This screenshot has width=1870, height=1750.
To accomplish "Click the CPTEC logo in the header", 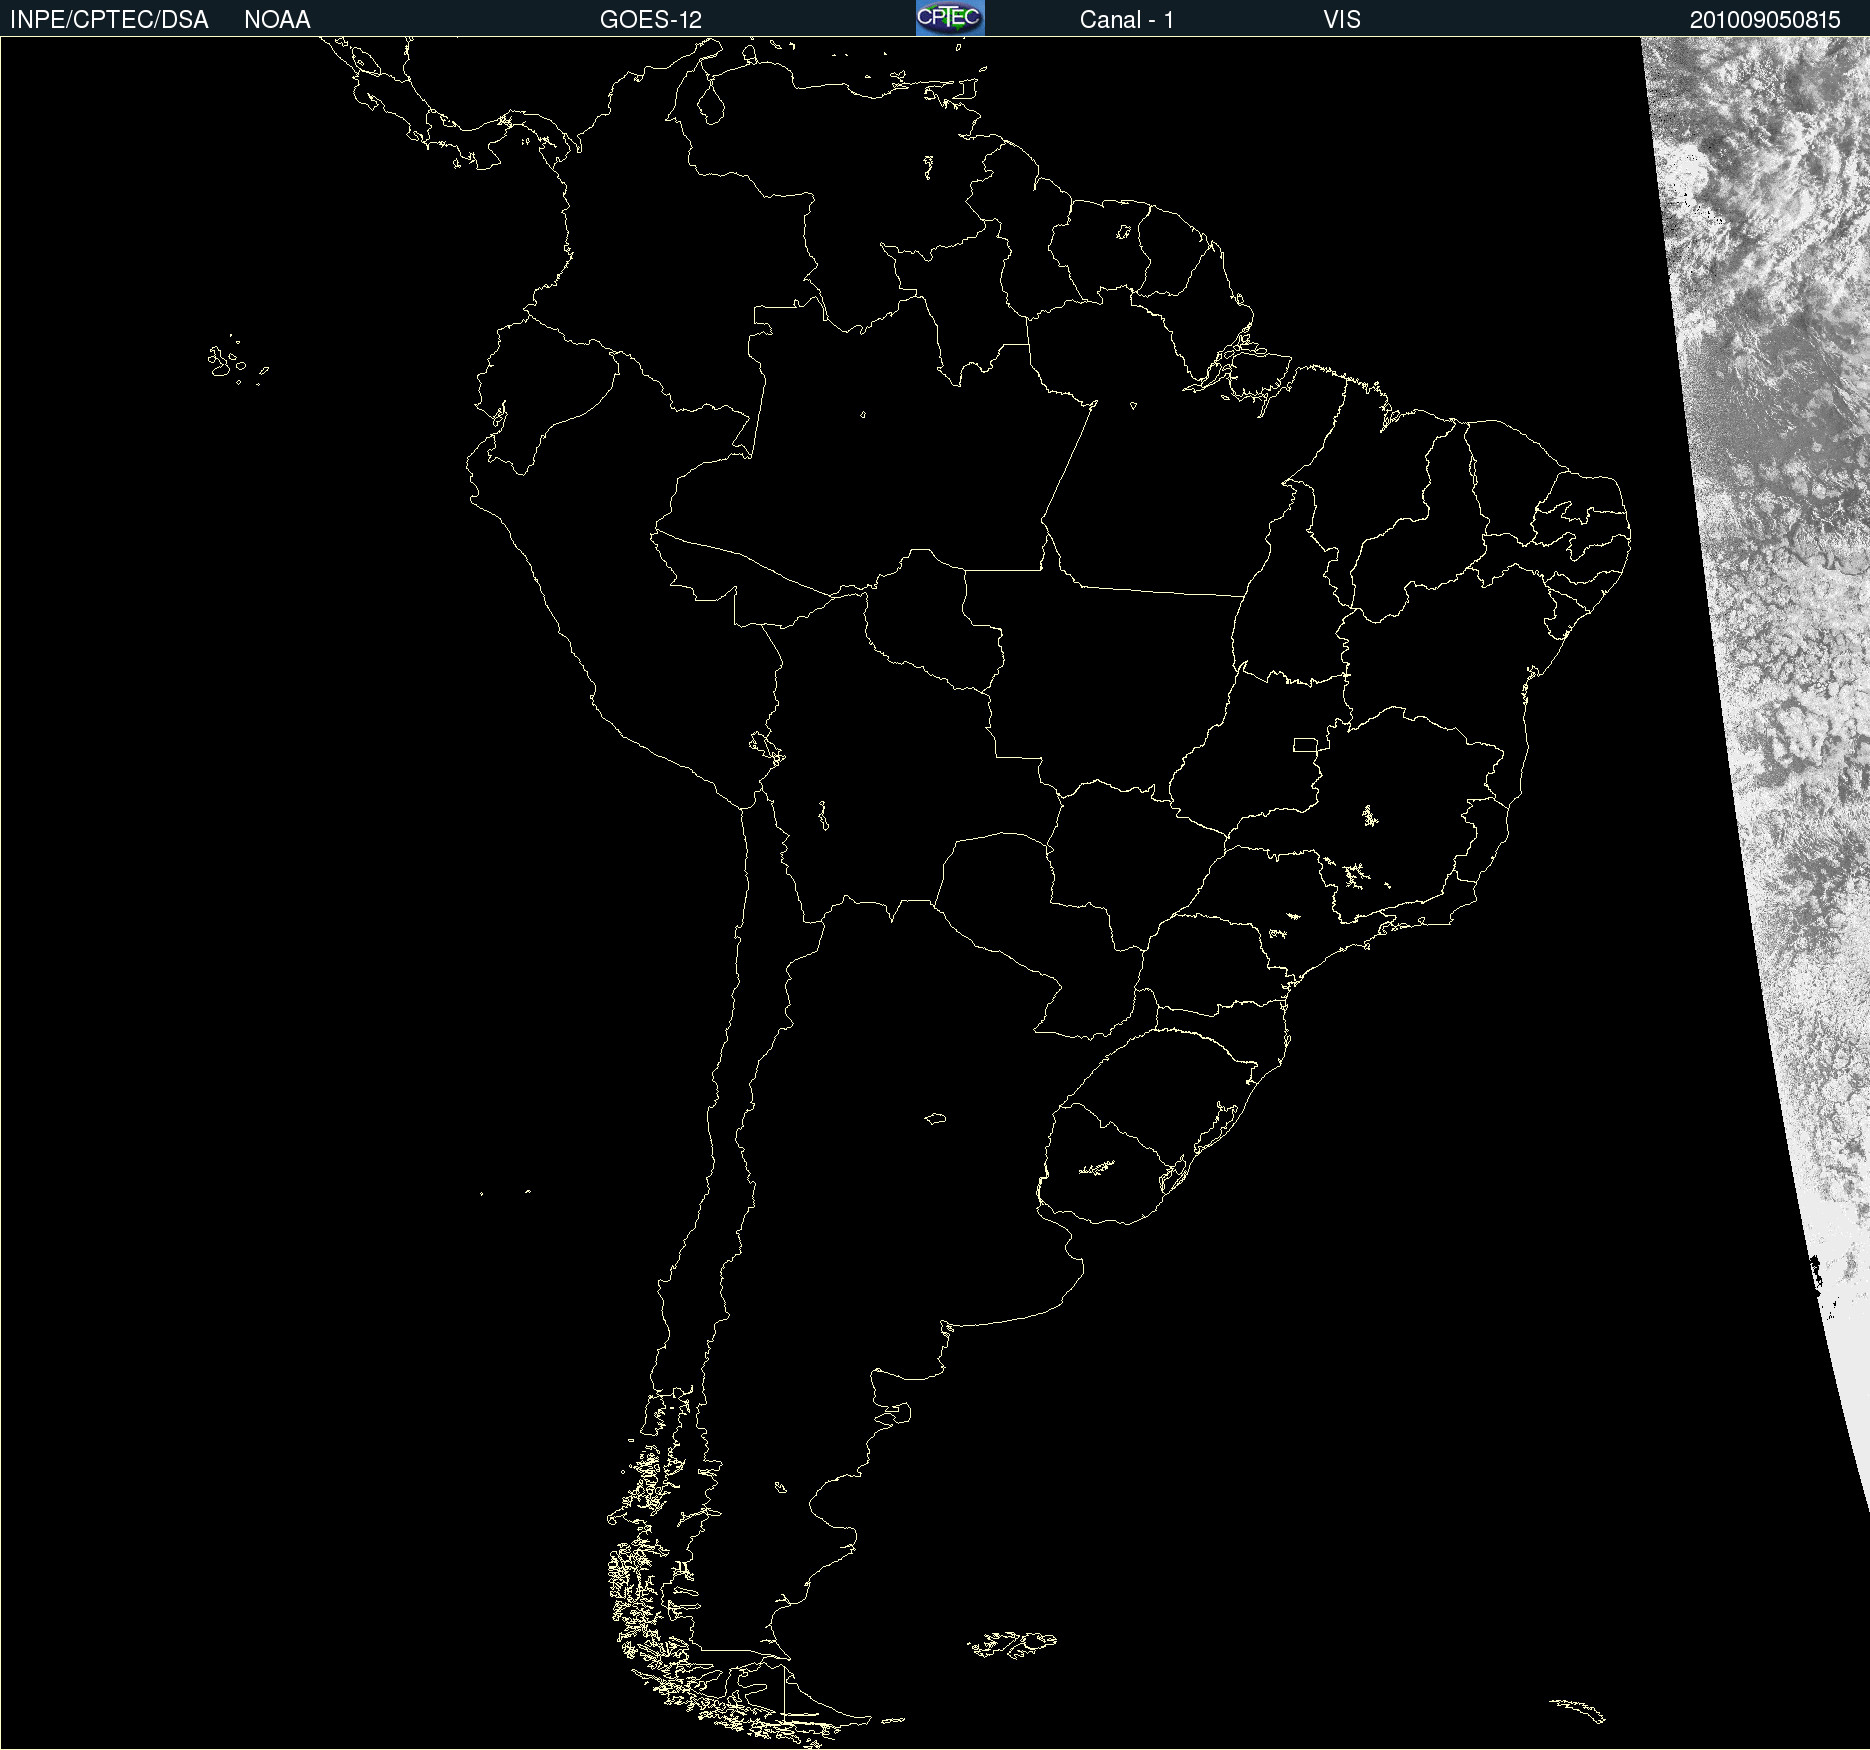I will tap(950, 18).
